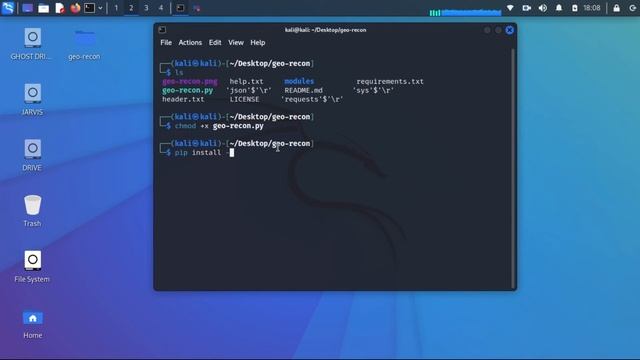The image size is (640, 360).
Task: Click requirements.txt in terminal listing
Action: 390,81
